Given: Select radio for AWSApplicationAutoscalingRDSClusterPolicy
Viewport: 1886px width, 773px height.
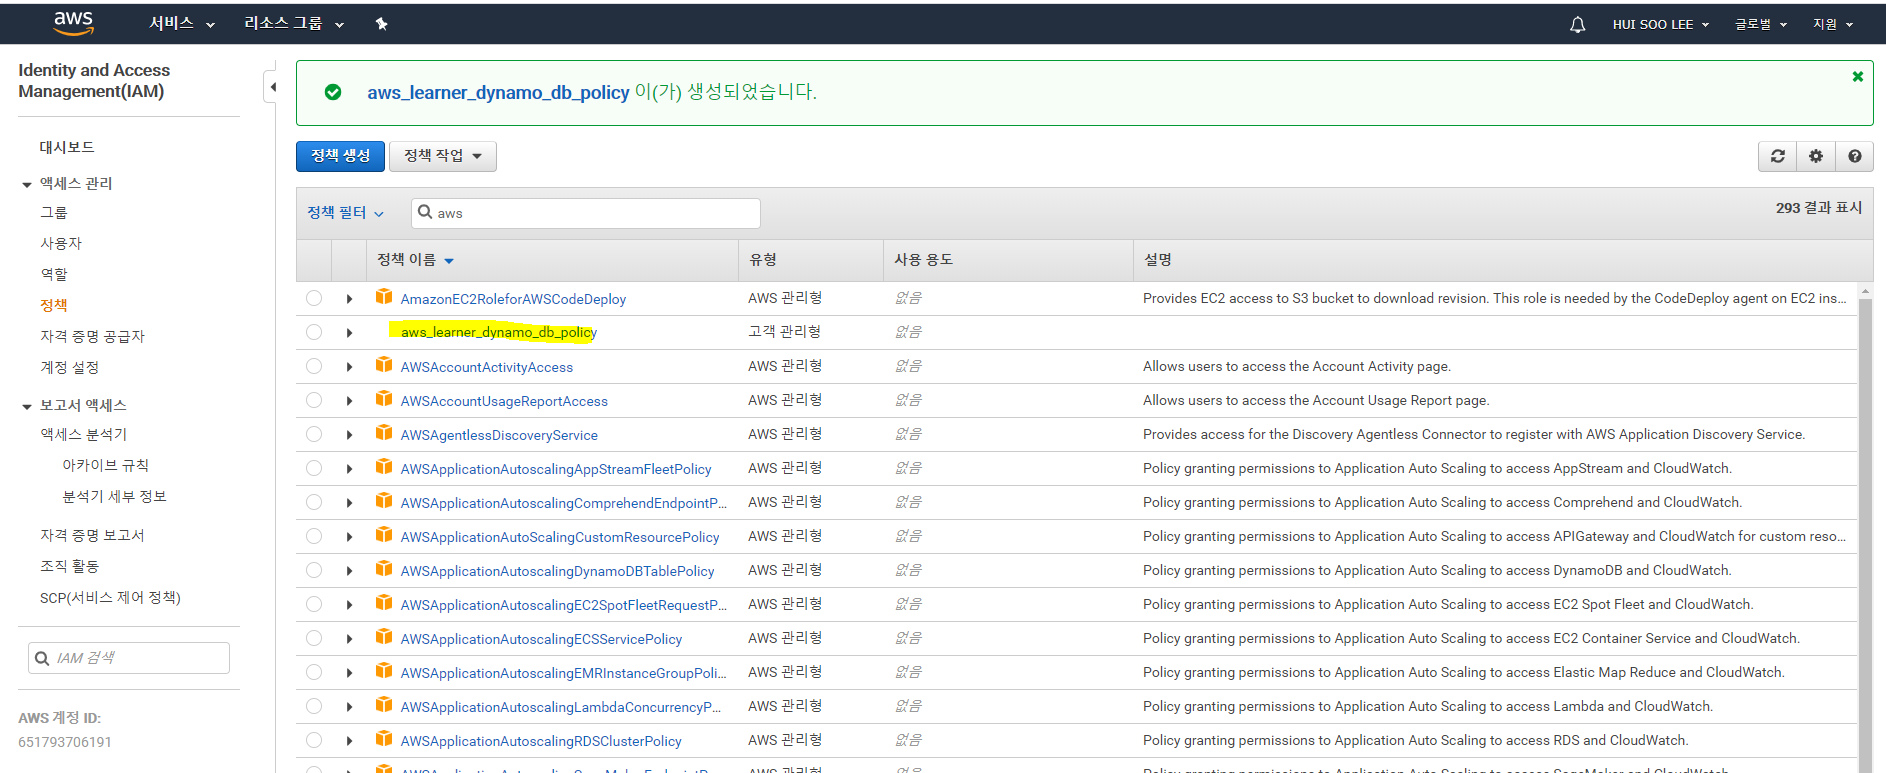Looking at the screenshot, I should (x=314, y=740).
